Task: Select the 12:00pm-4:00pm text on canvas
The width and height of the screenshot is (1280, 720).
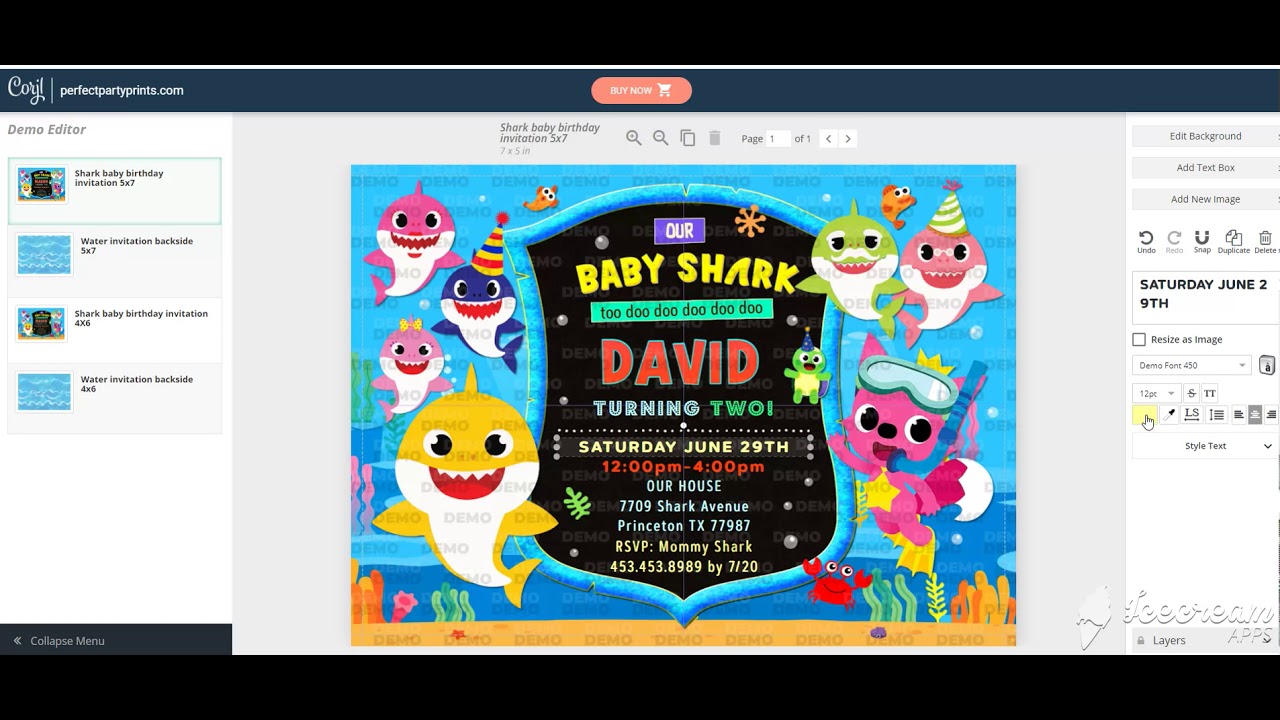Action: (683, 467)
